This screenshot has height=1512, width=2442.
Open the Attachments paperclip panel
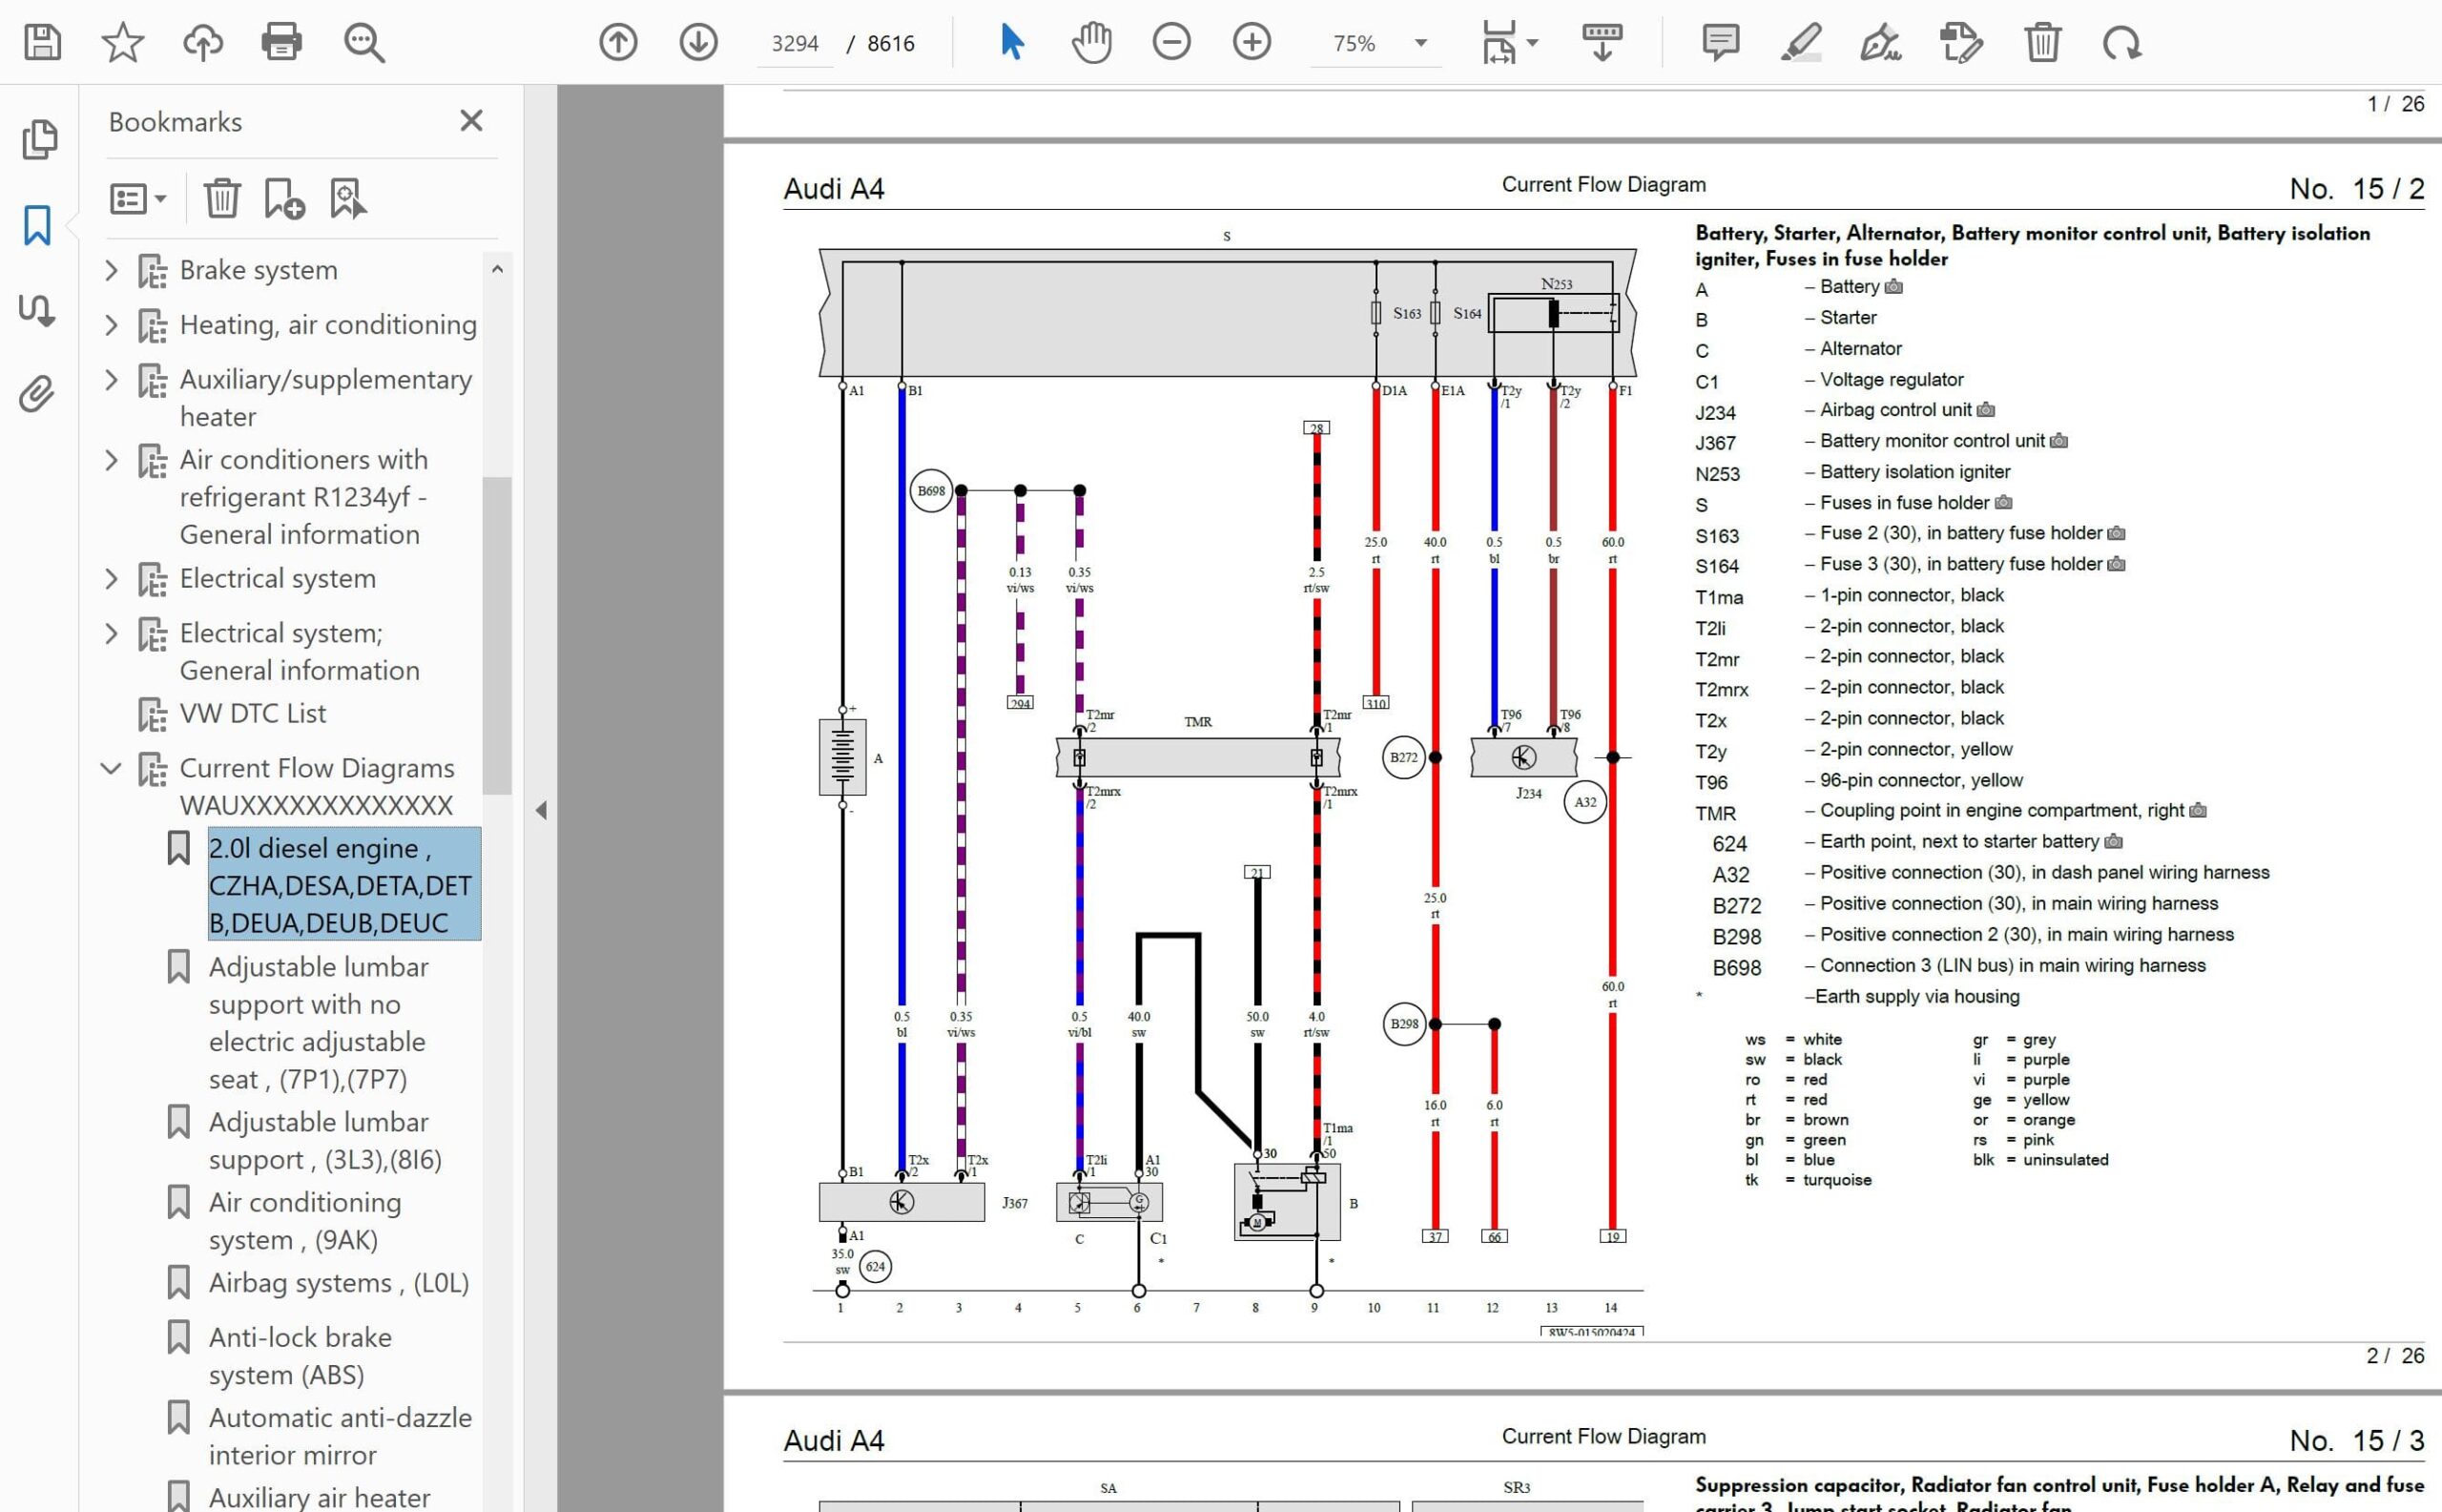(37, 395)
